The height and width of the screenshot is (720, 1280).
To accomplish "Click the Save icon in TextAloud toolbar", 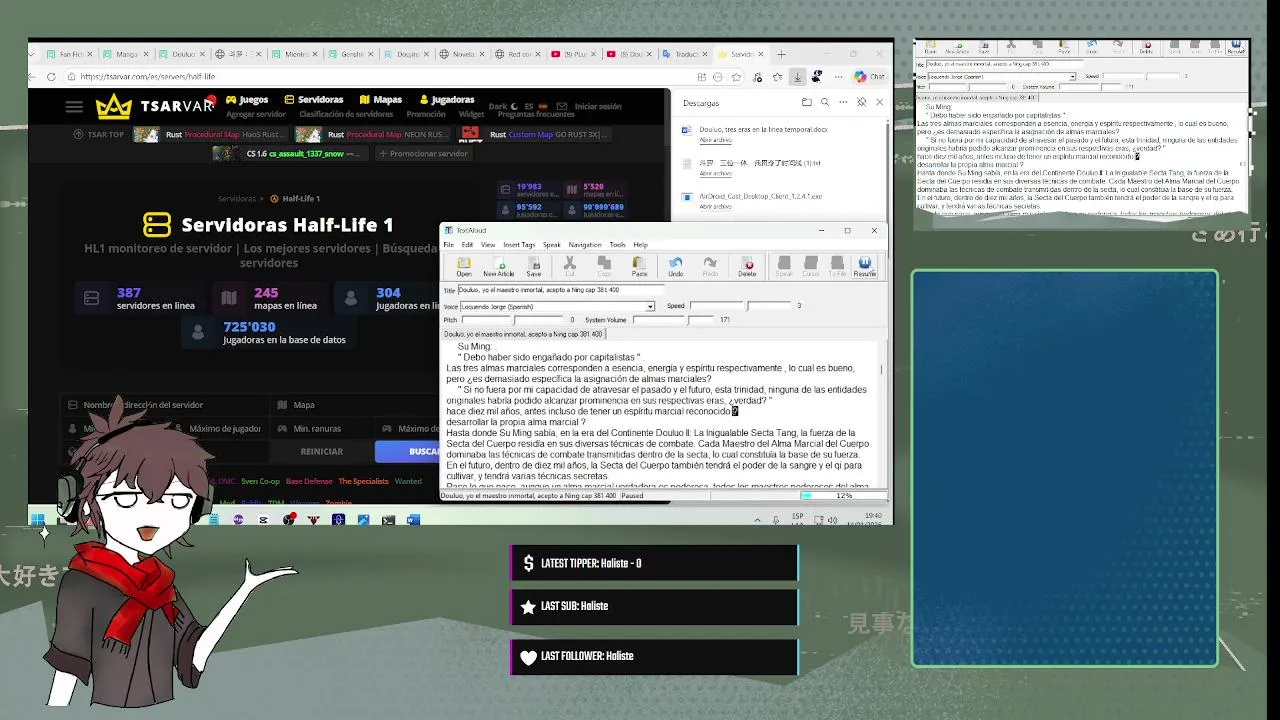I will click(534, 266).
